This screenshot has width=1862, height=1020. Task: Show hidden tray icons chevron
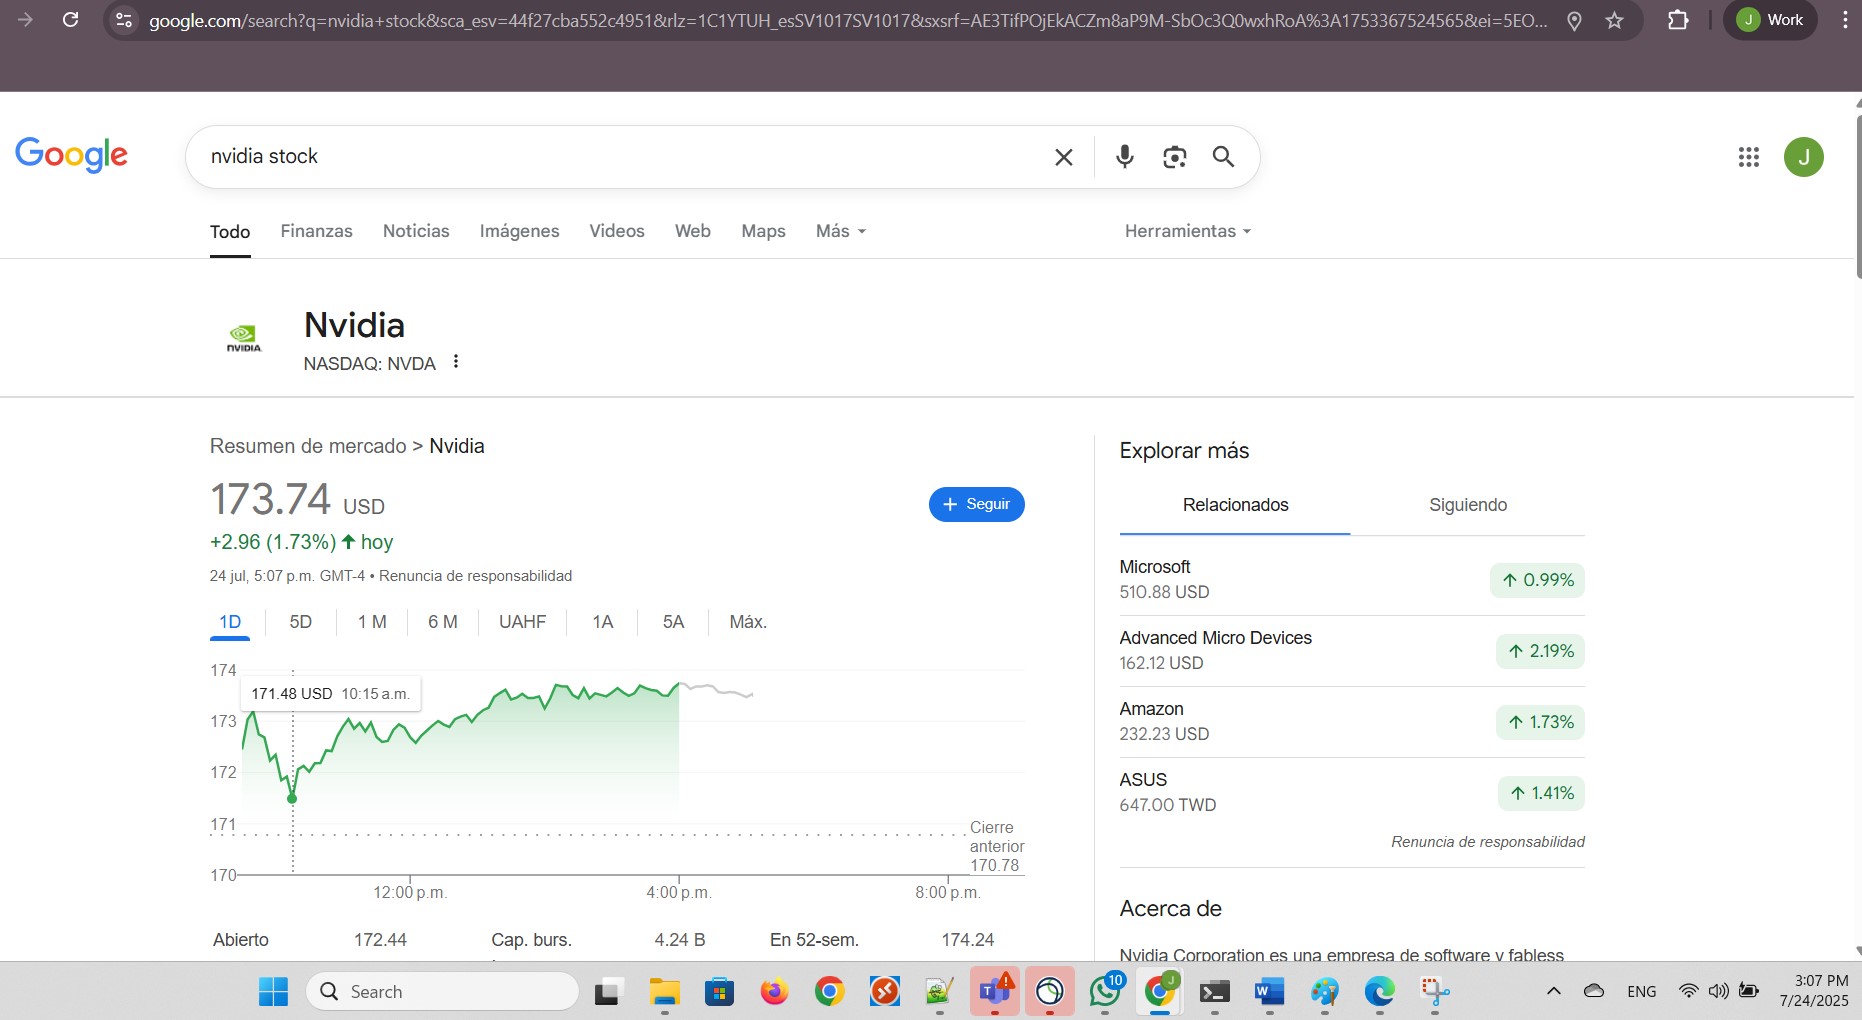[1553, 991]
